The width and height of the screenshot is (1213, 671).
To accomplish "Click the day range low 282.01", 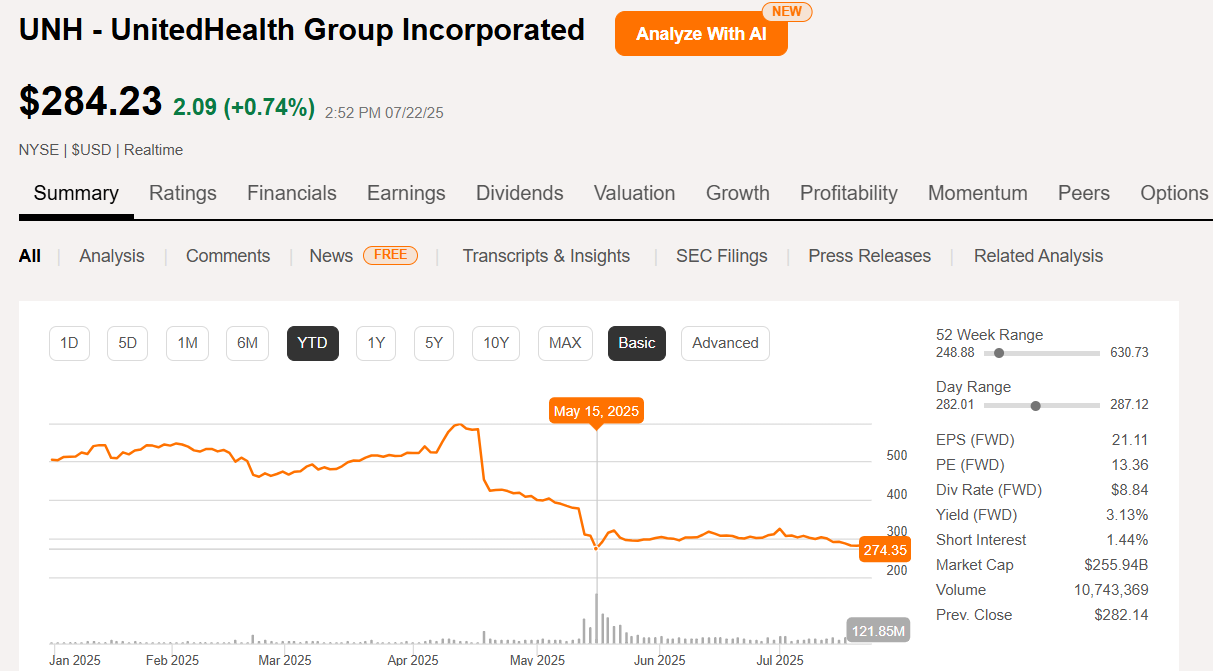I will (955, 405).
